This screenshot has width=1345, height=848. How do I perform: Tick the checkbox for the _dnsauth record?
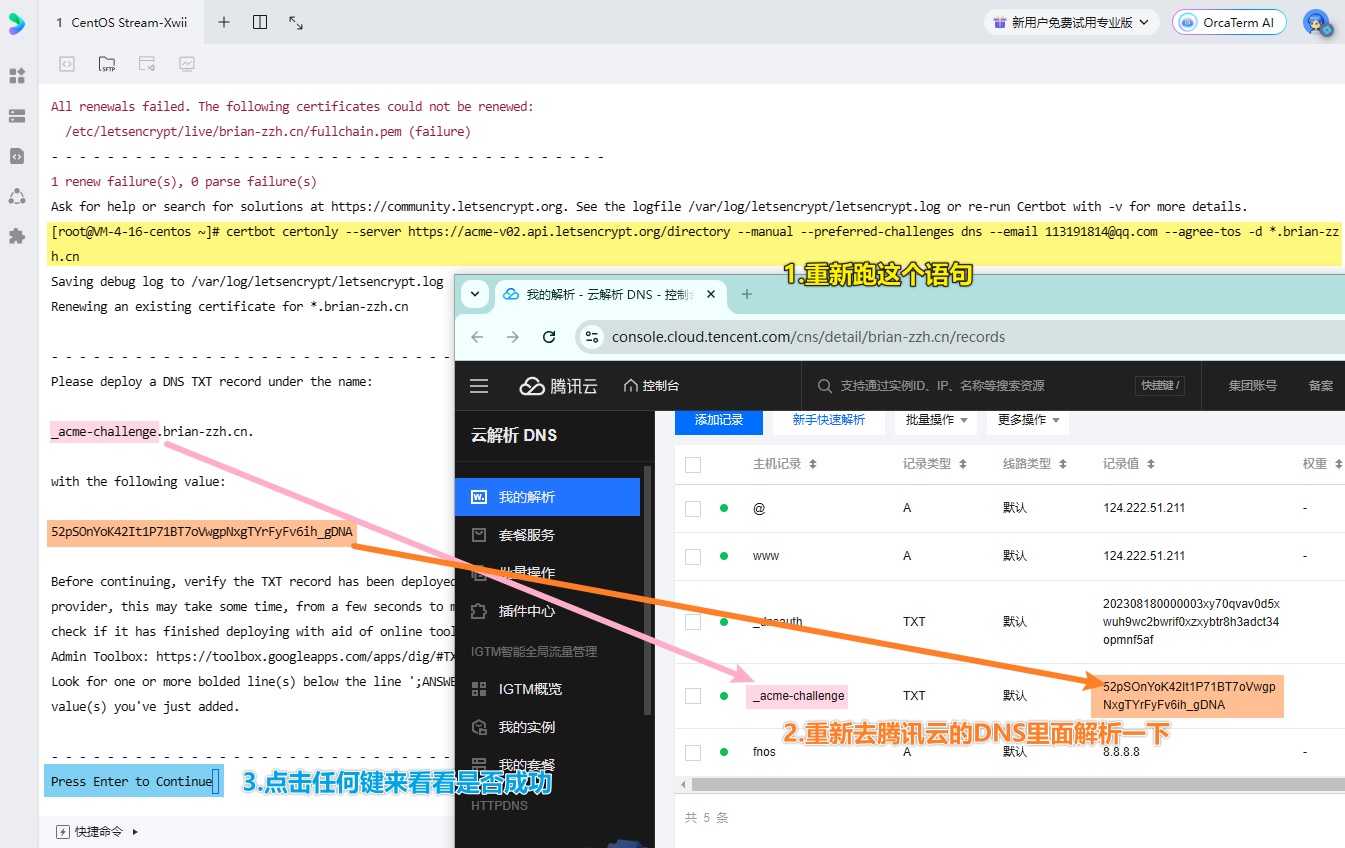[x=693, y=621]
